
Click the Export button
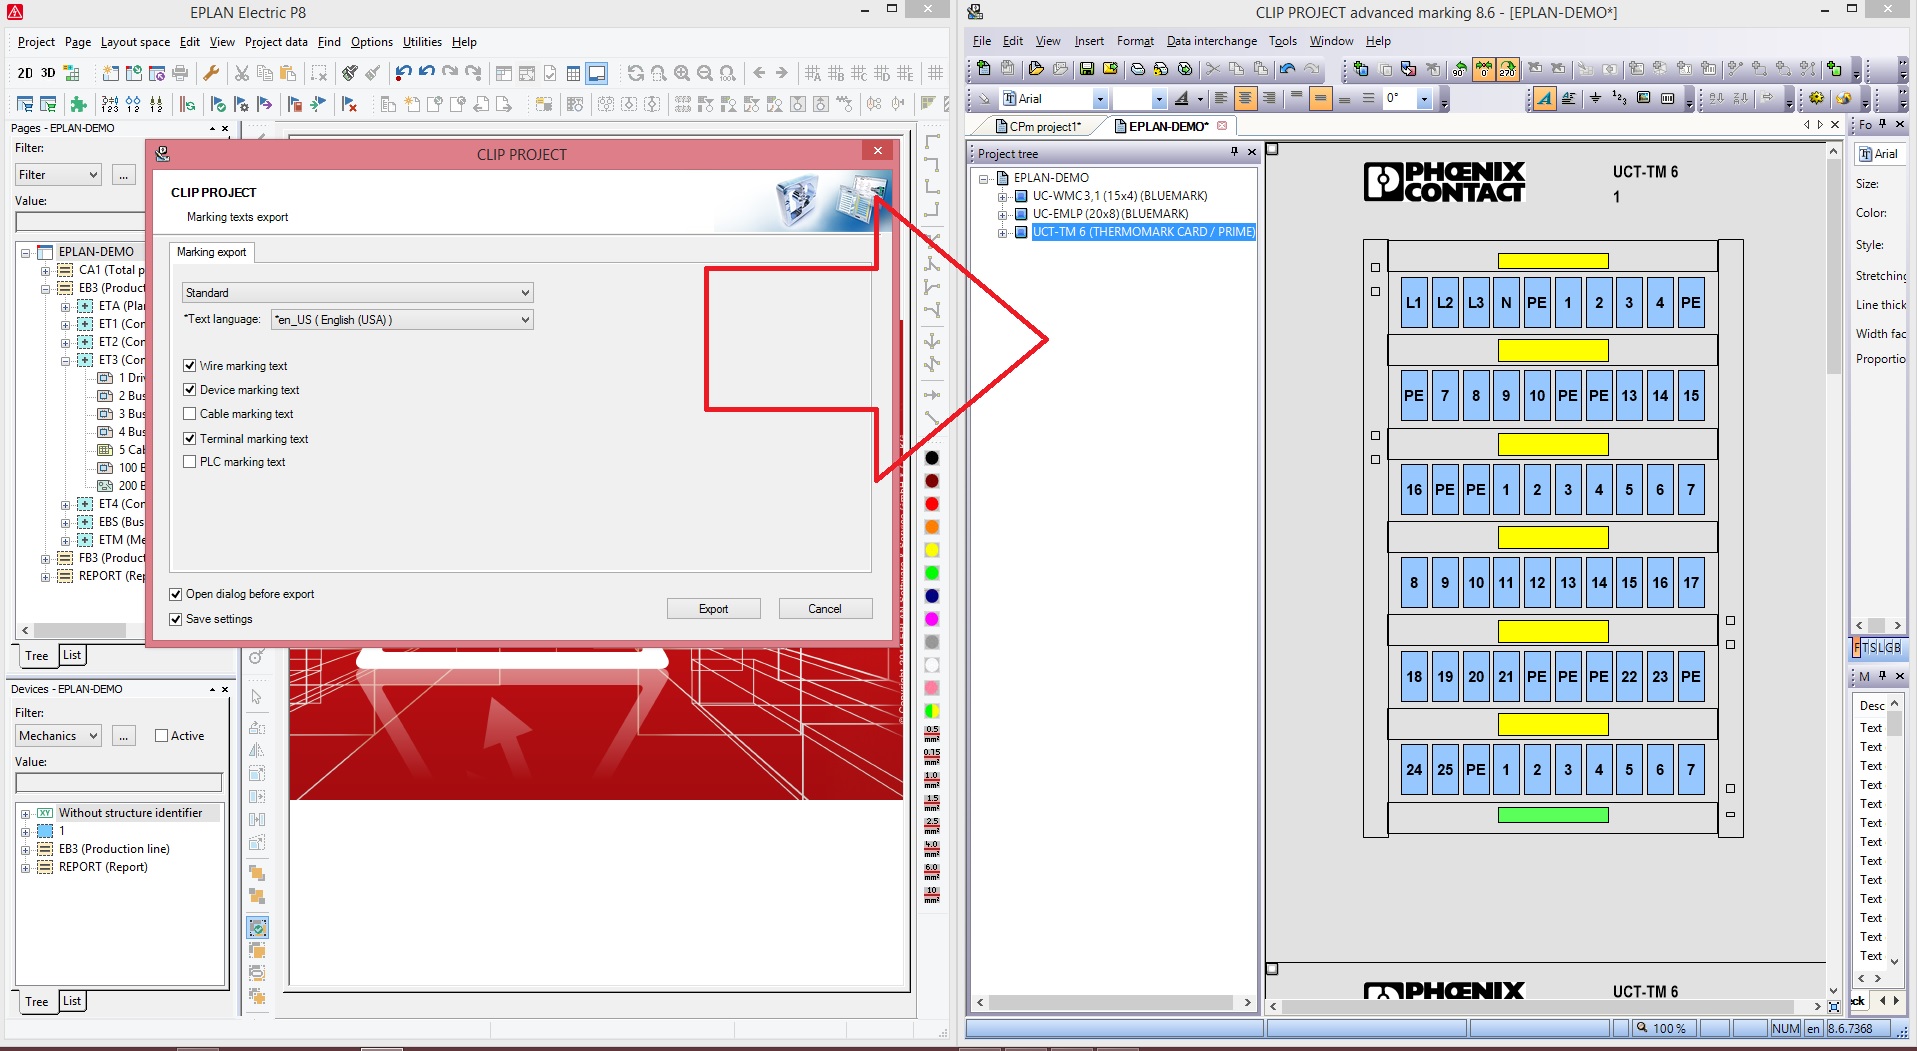(713, 609)
